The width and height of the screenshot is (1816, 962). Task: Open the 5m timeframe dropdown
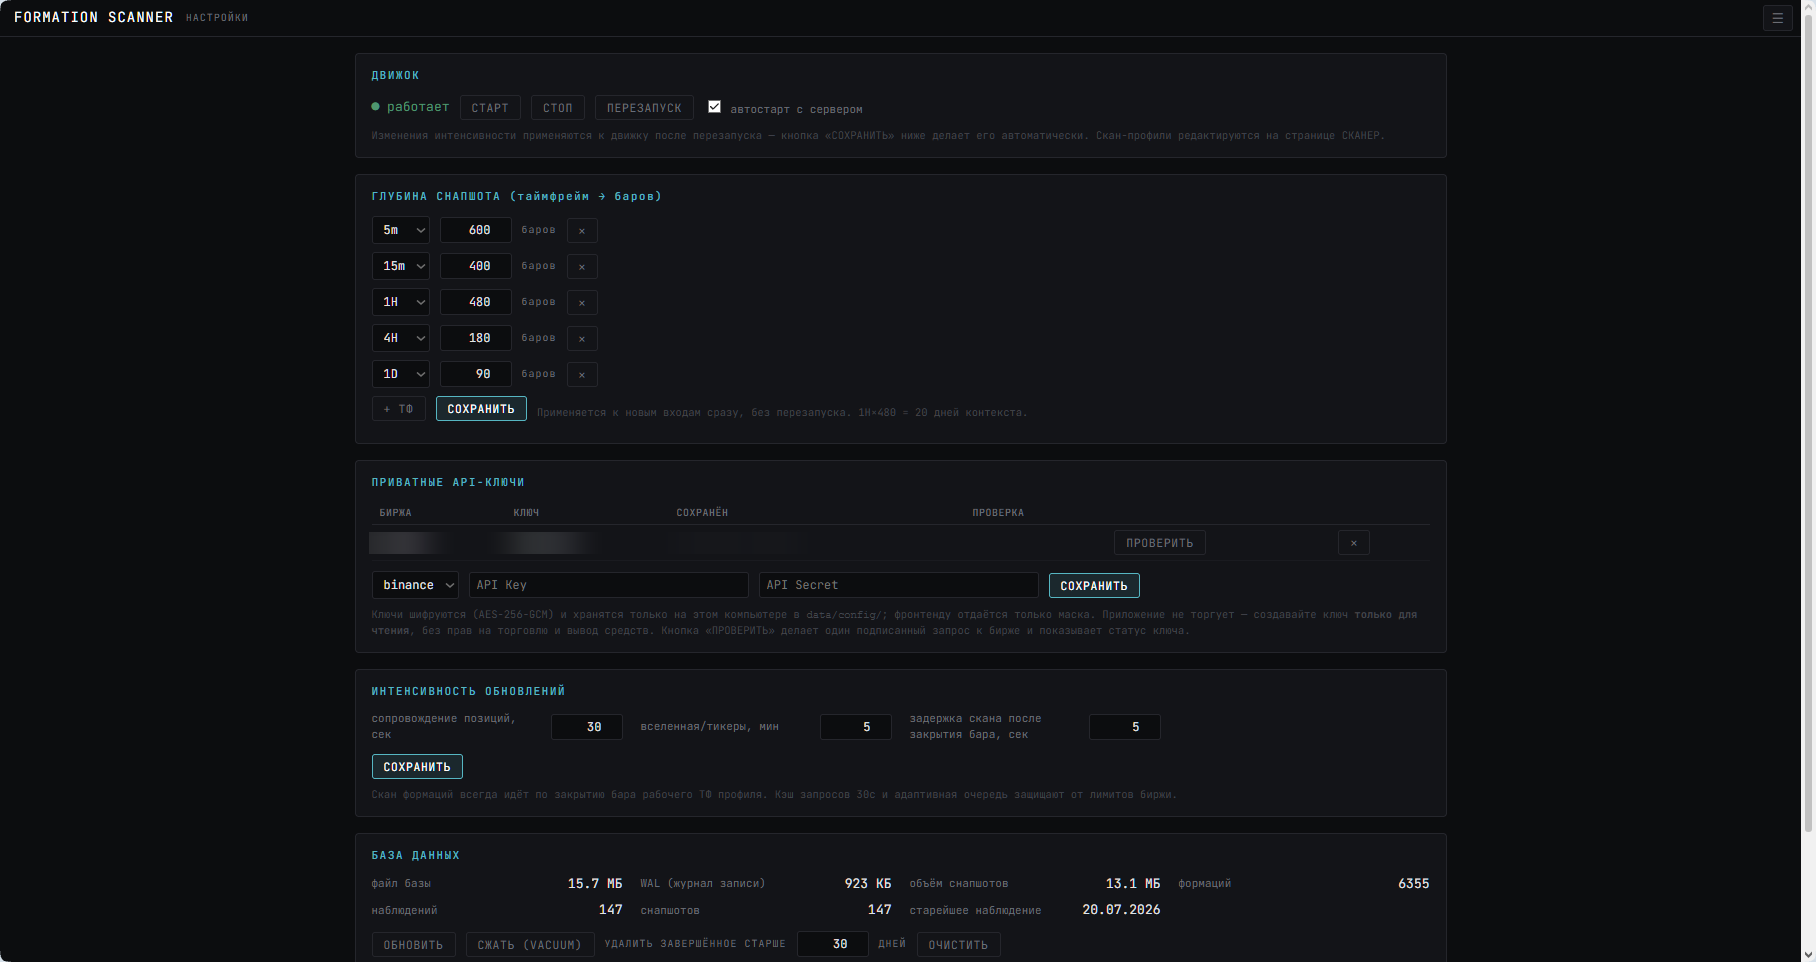(x=401, y=230)
